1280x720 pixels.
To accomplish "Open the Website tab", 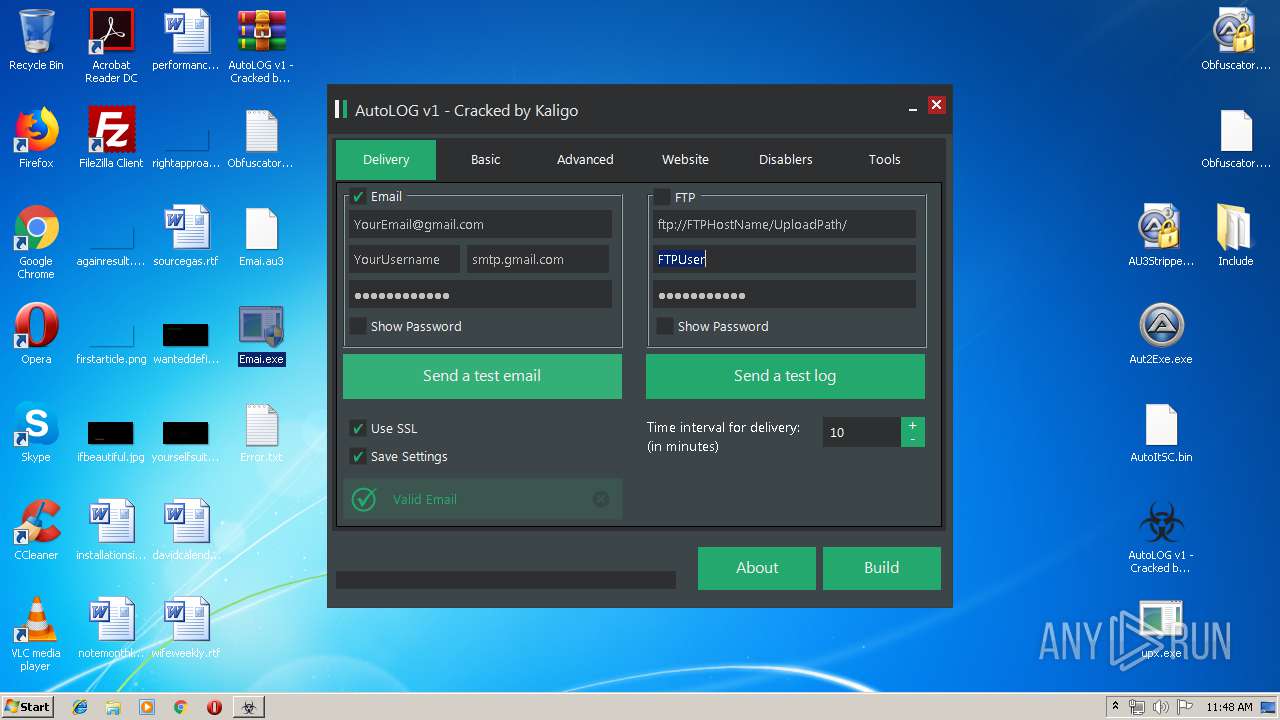I will tap(685, 159).
